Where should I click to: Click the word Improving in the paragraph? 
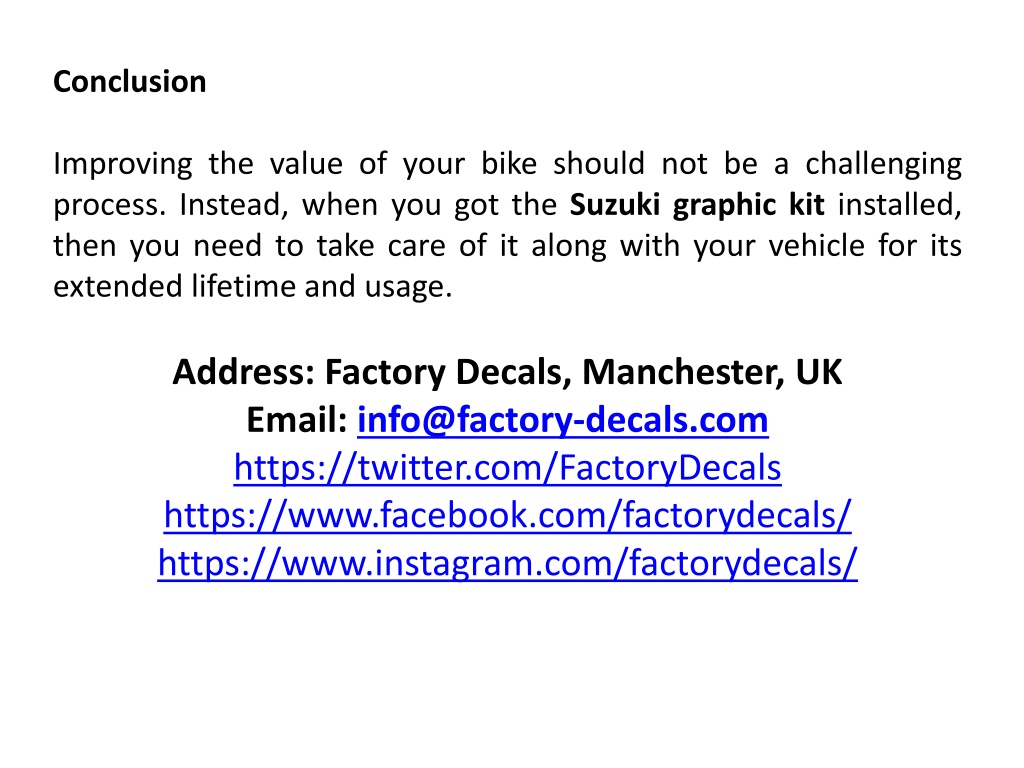click(x=123, y=165)
